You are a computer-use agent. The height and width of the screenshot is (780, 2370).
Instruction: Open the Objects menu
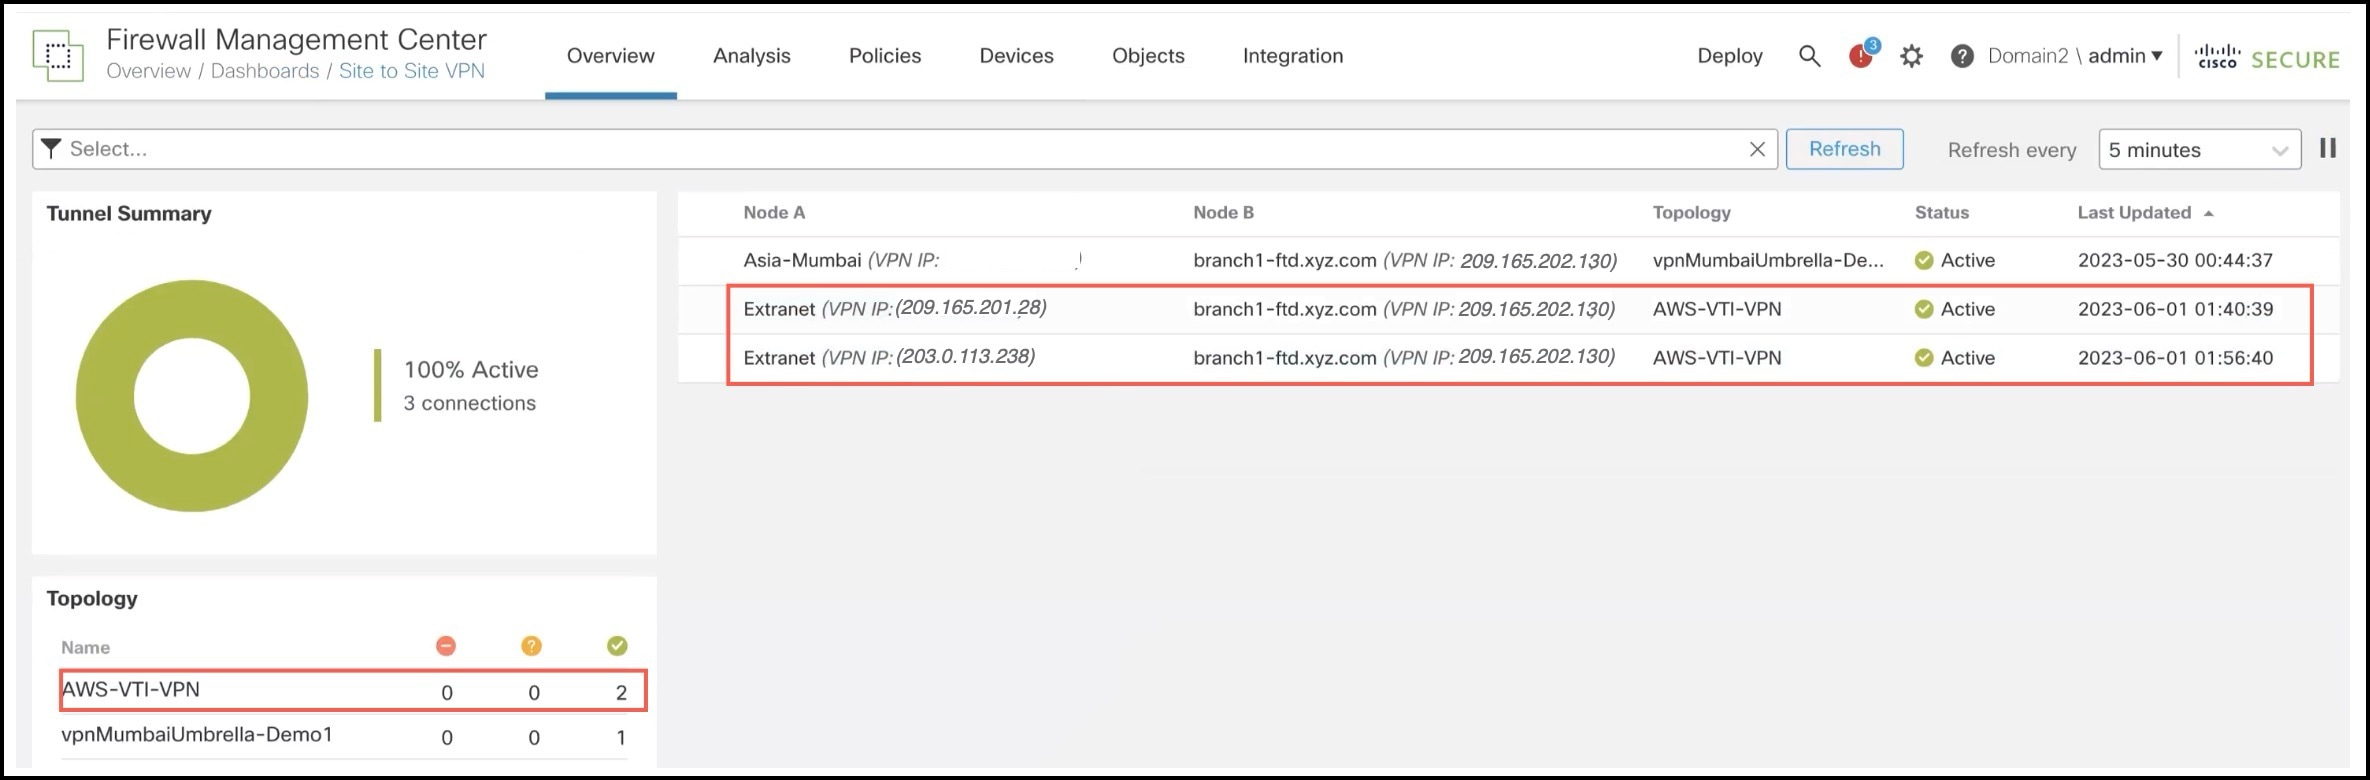(1148, 56)
